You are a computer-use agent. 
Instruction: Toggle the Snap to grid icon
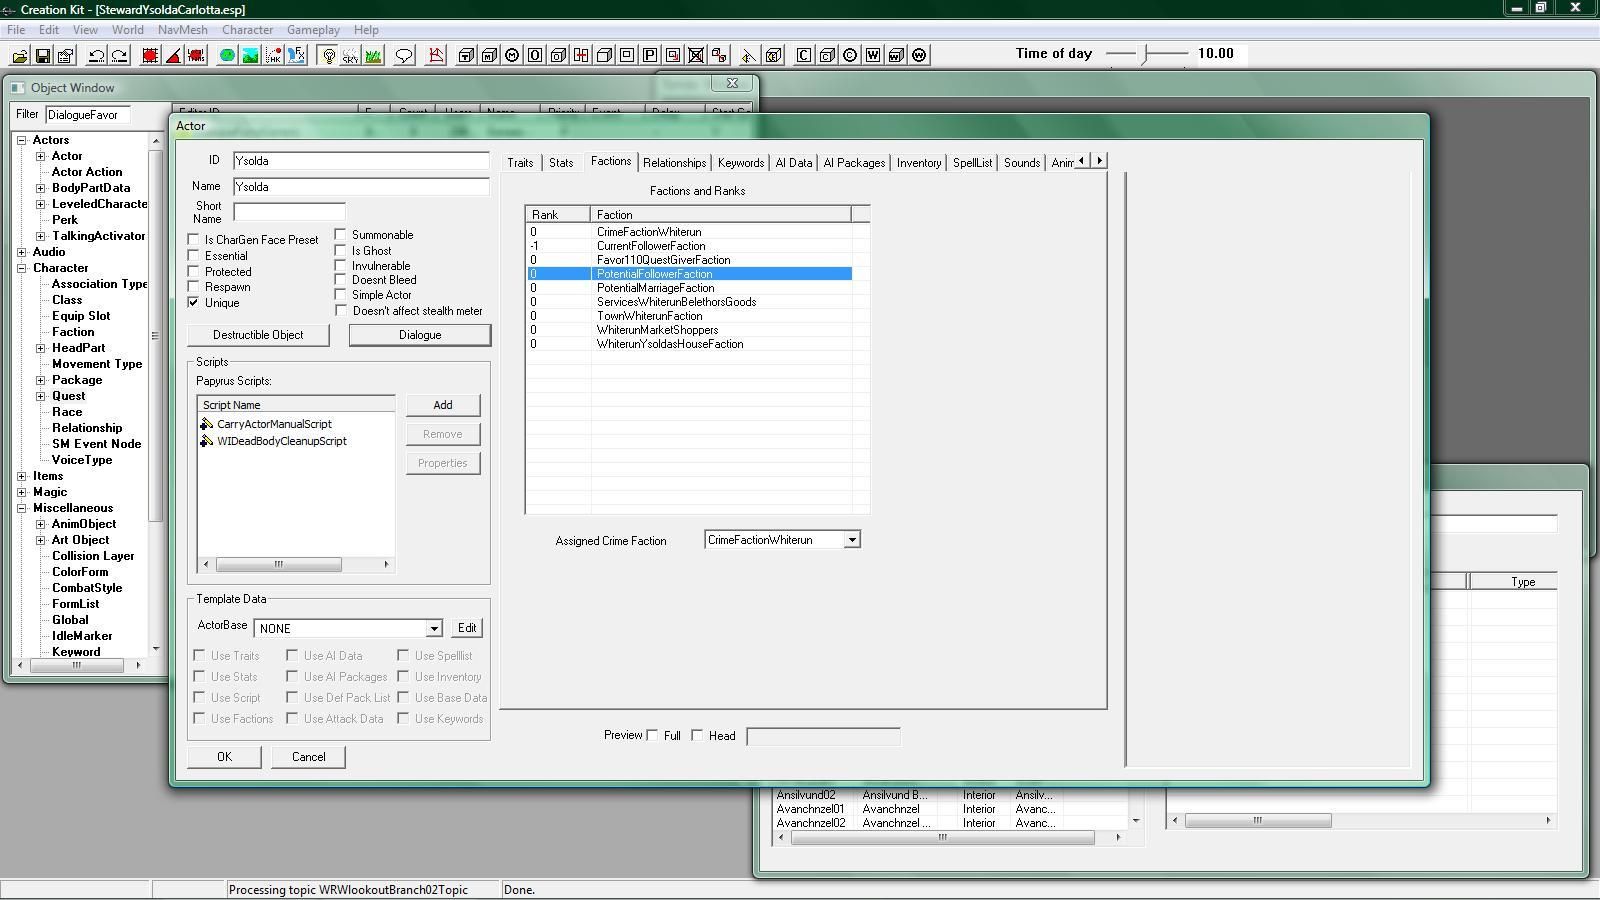pyautogui.click(x=150, y=55)
